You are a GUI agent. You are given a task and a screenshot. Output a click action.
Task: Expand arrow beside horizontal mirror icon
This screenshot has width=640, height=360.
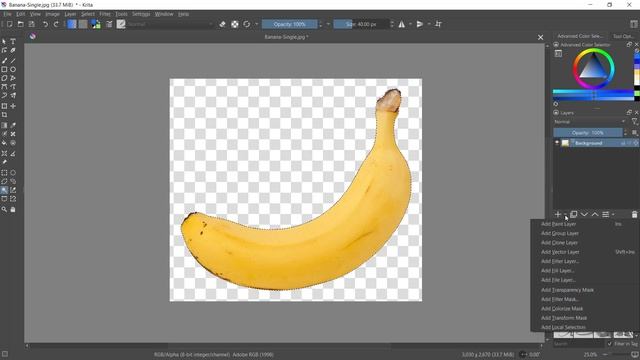click(x=410, y=24)
